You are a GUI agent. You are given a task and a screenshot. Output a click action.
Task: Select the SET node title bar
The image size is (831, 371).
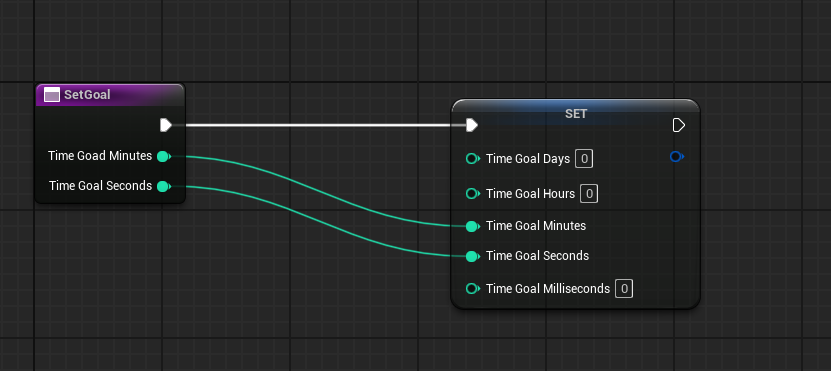click(x=576, y=112)
